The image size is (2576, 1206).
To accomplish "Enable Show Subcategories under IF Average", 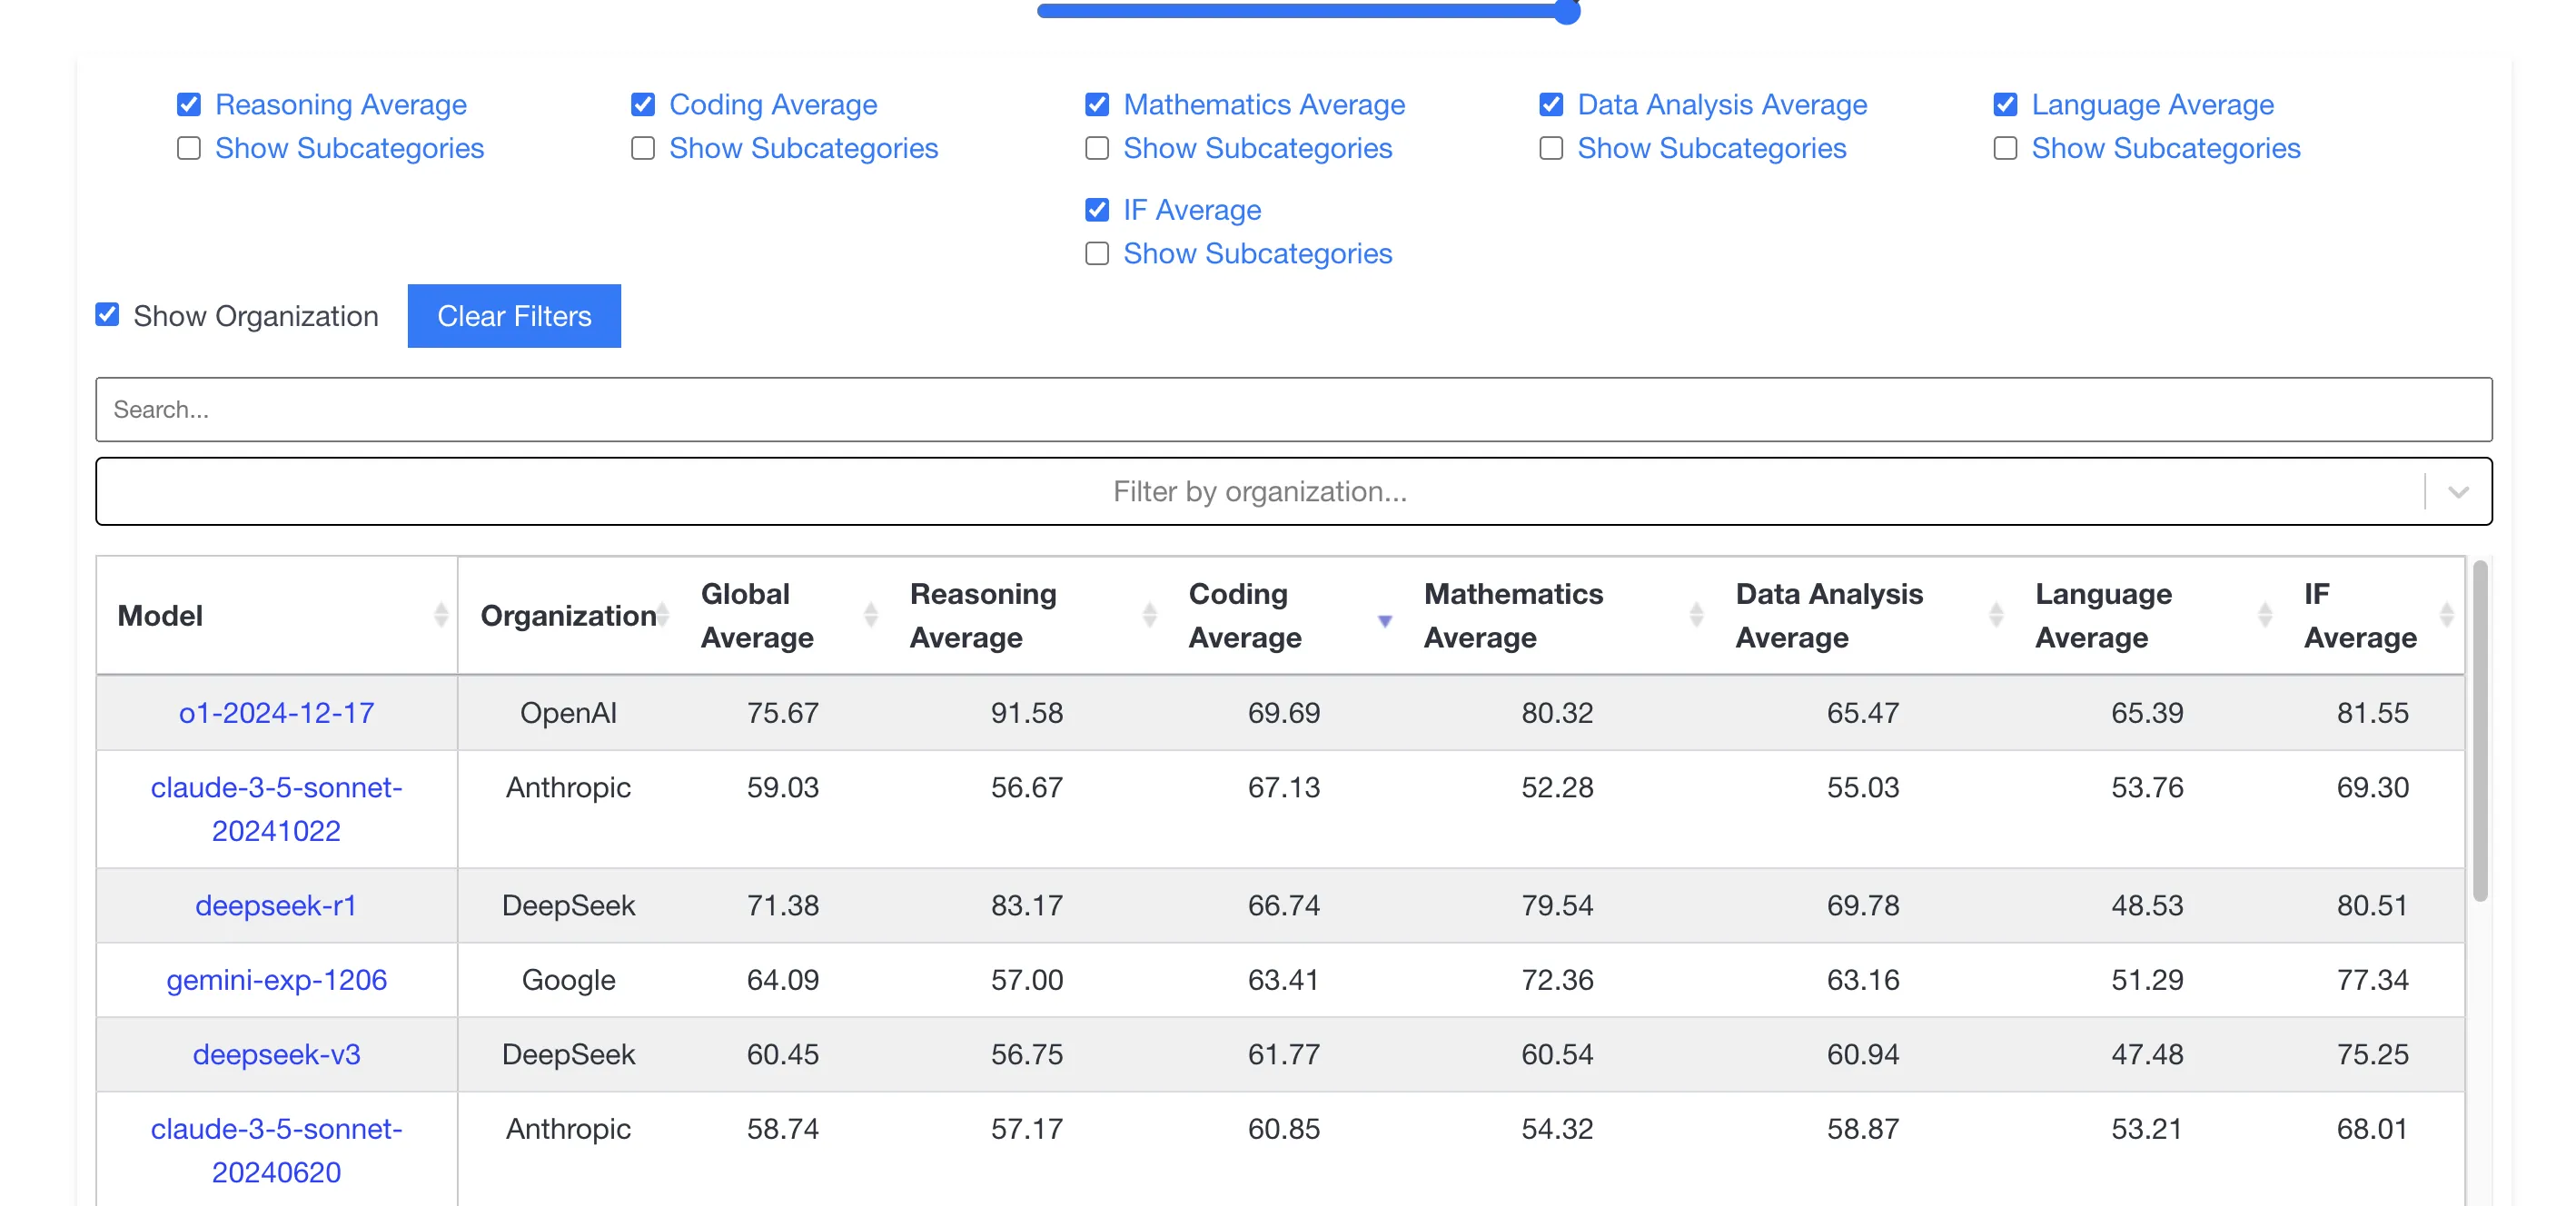I will click(x=1097, y=253).
